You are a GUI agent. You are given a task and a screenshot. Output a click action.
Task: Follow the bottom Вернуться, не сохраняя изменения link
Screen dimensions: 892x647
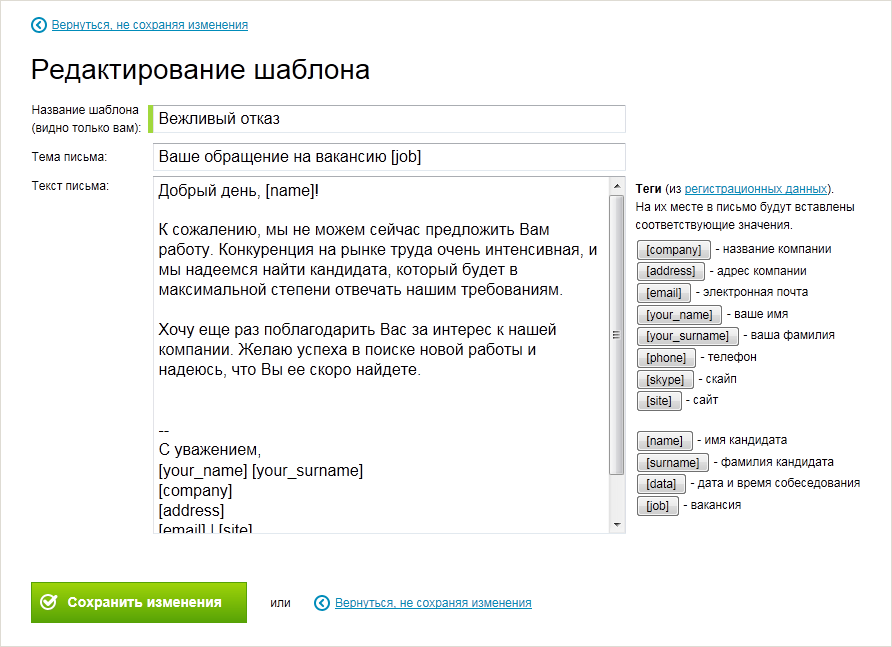coord(433,603)
